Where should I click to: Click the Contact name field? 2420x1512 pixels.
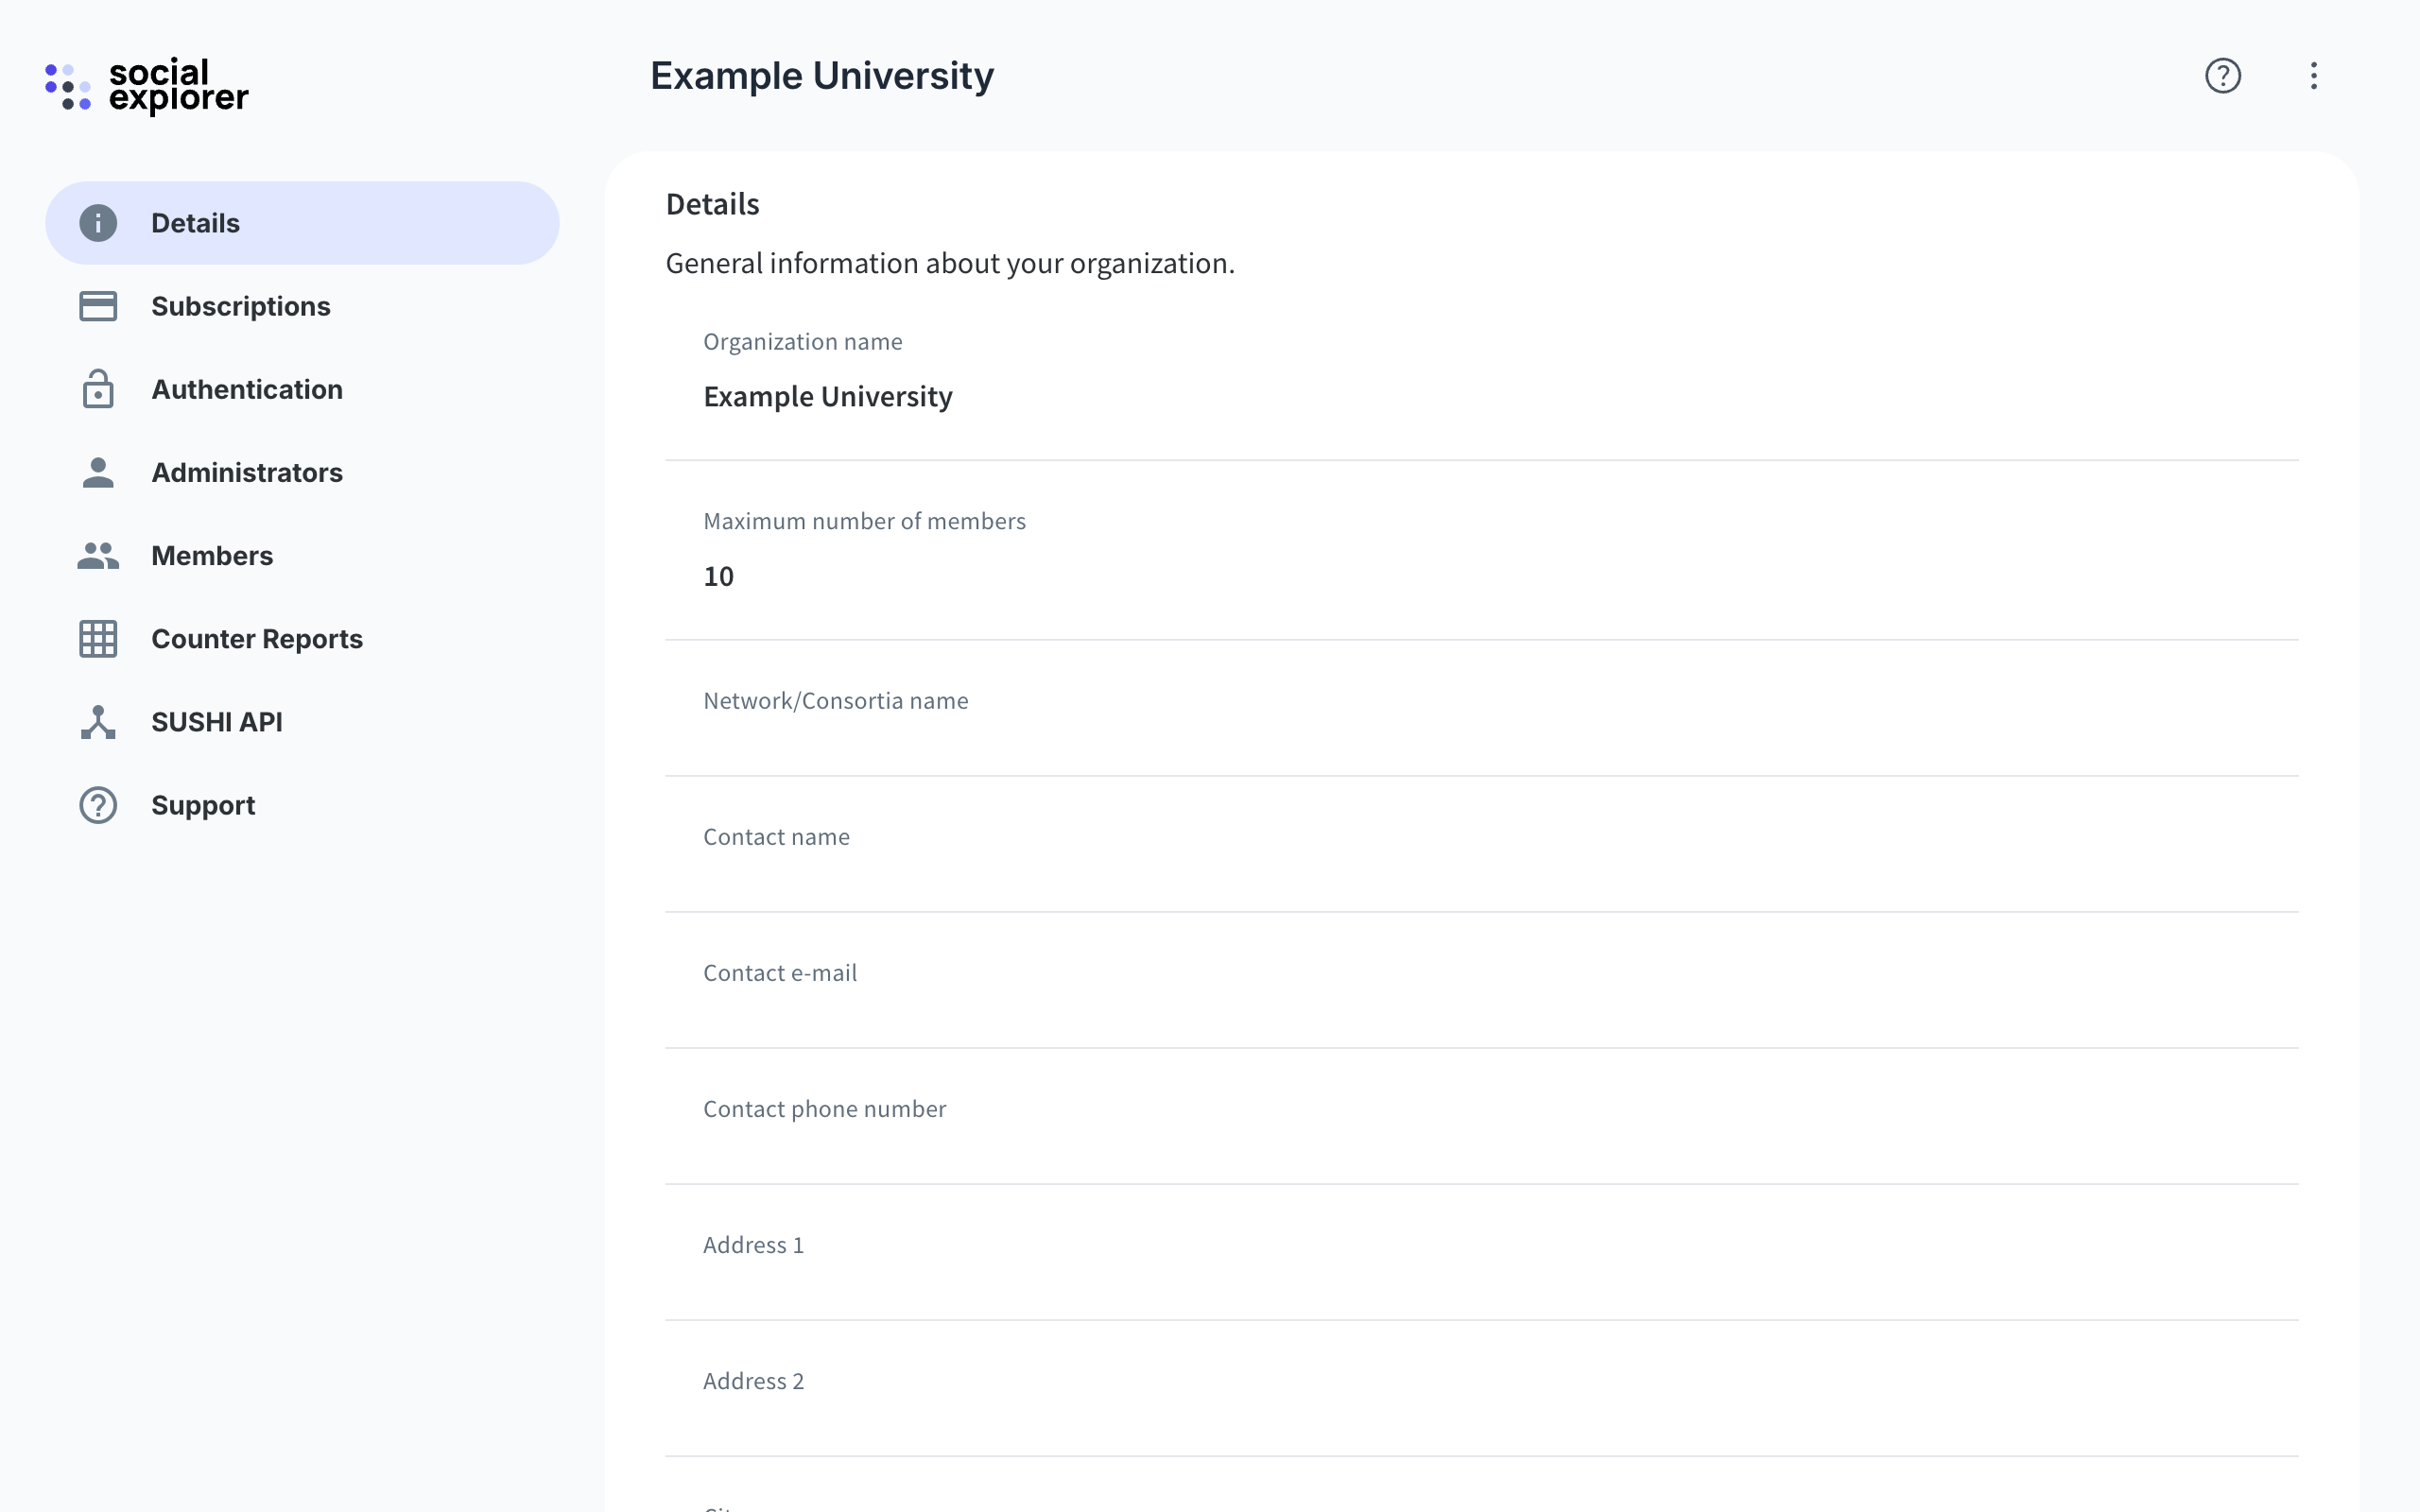coord(1481,844)
